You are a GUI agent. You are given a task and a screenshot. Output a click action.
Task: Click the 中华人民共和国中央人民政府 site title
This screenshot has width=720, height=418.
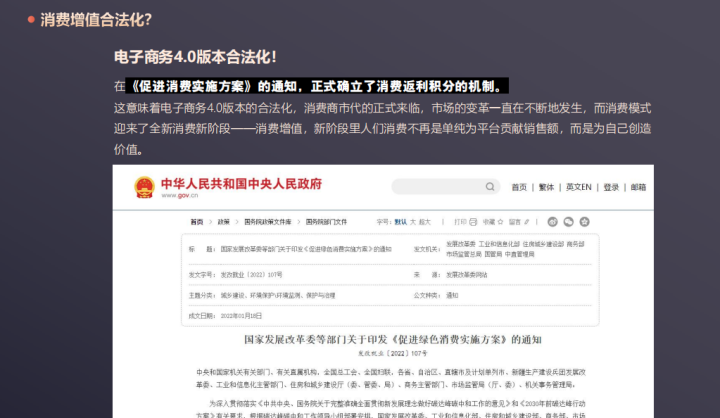[x=242, y=184]
